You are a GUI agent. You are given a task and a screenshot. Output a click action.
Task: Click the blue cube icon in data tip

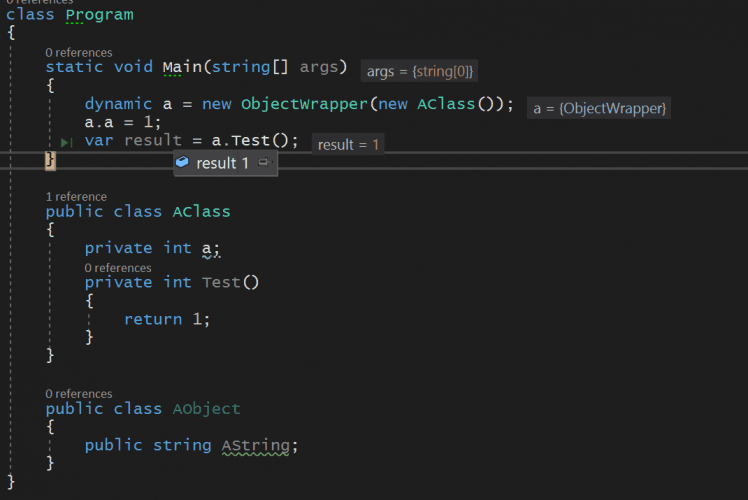(182, 162)
